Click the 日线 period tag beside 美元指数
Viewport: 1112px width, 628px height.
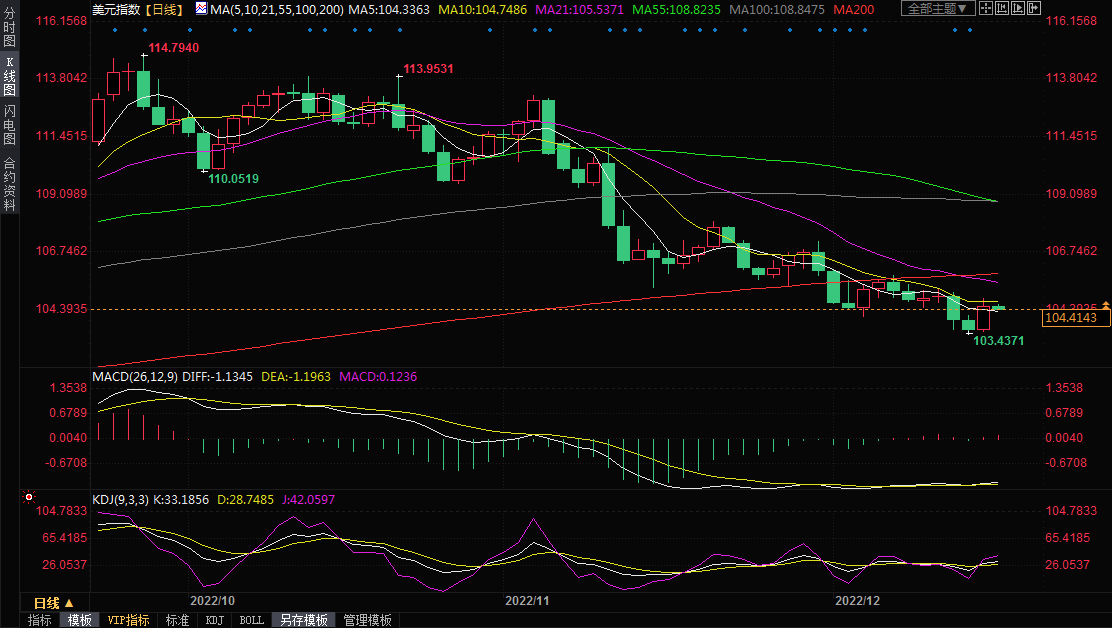pyautogui.click(x=163, y=9)
